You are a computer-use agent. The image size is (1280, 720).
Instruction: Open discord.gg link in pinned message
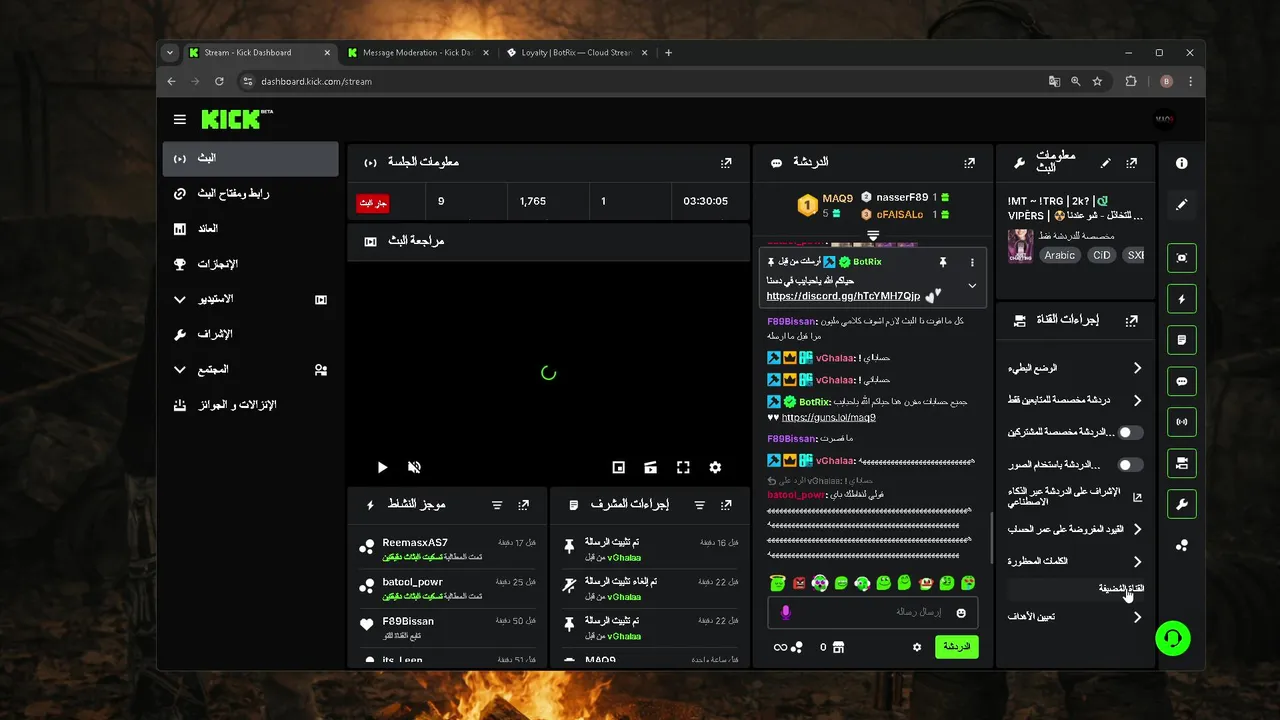coord(843,296)
